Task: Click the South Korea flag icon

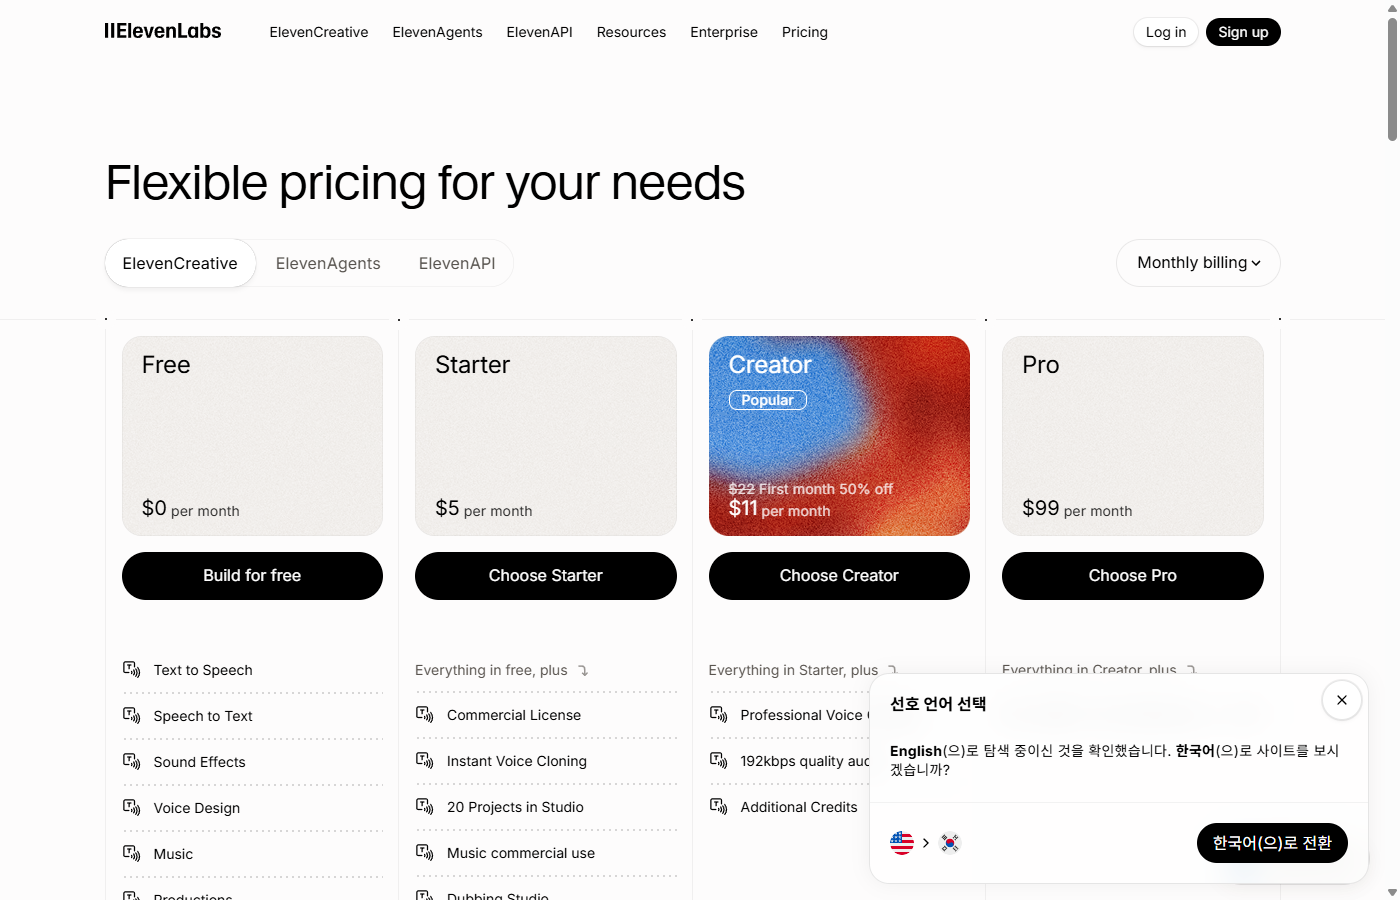Action: tap(950, 843)
